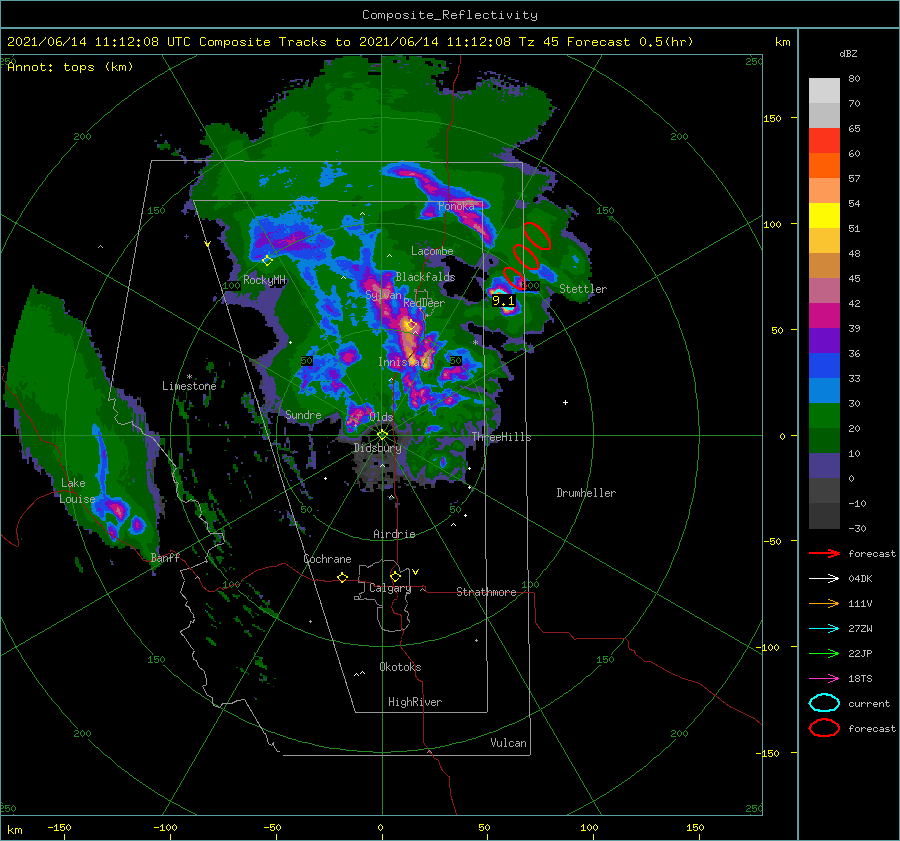
Task: Click the Drumheller town label
Action: (586, 493)
